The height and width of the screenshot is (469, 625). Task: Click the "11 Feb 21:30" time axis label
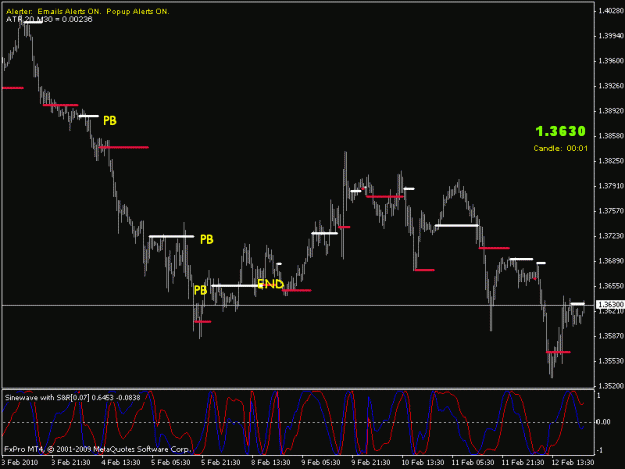(523, 463)
